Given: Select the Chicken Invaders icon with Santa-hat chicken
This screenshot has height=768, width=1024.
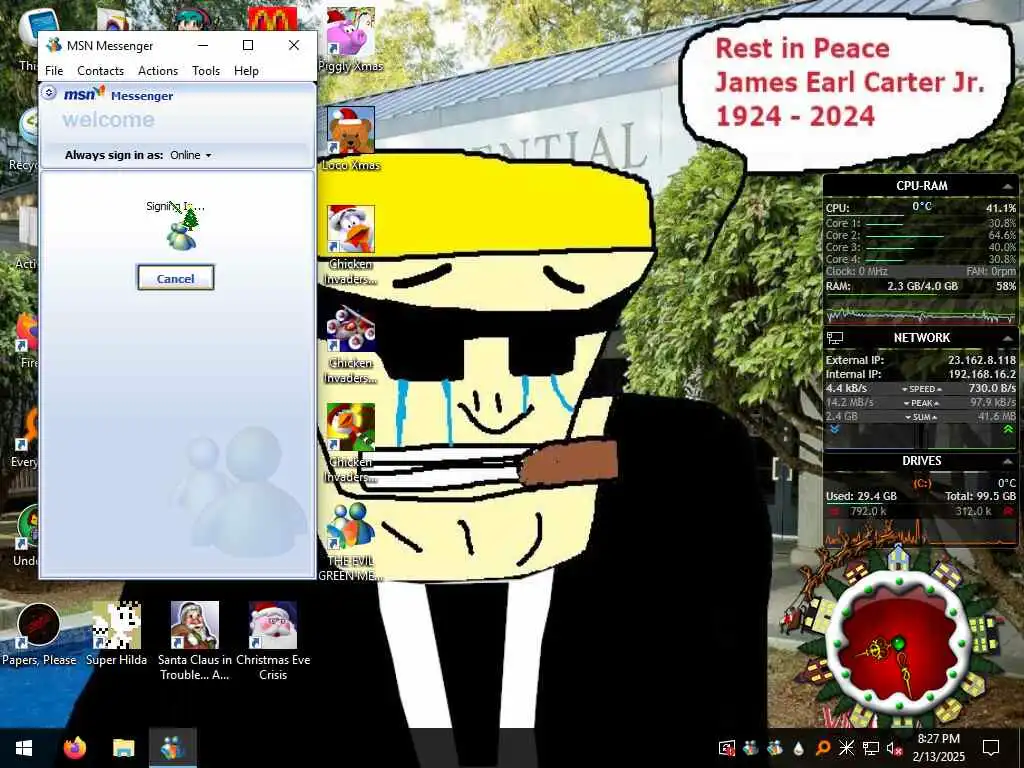Looking at the screenshot, I should point(351,245).
